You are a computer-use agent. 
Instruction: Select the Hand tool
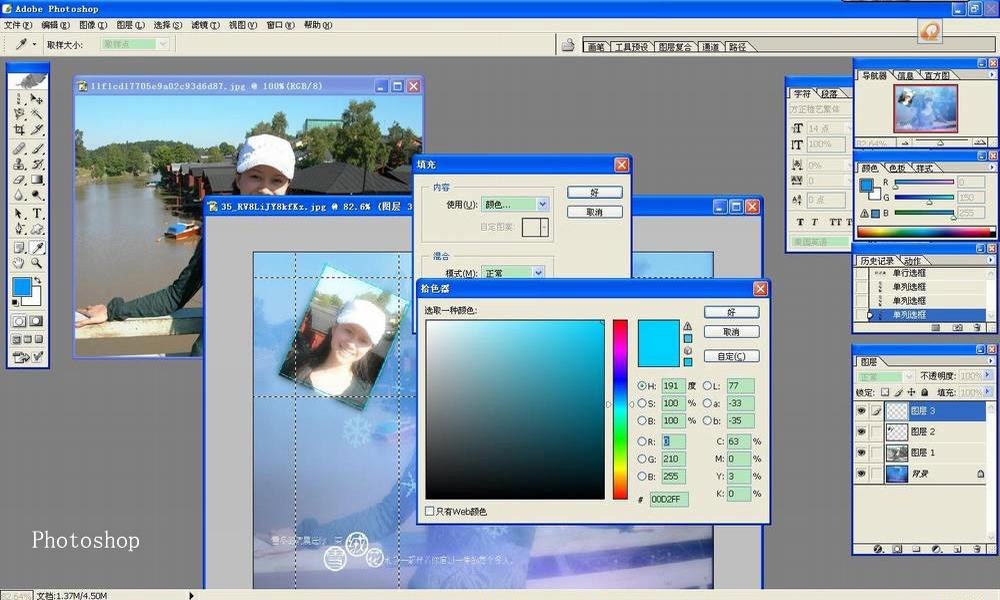(20, 263)
